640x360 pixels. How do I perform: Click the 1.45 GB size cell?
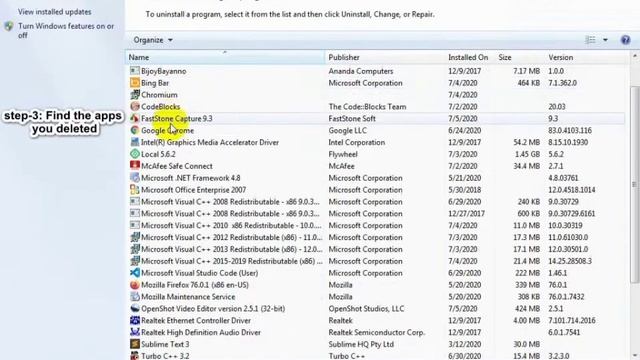(x=527, y=154)
